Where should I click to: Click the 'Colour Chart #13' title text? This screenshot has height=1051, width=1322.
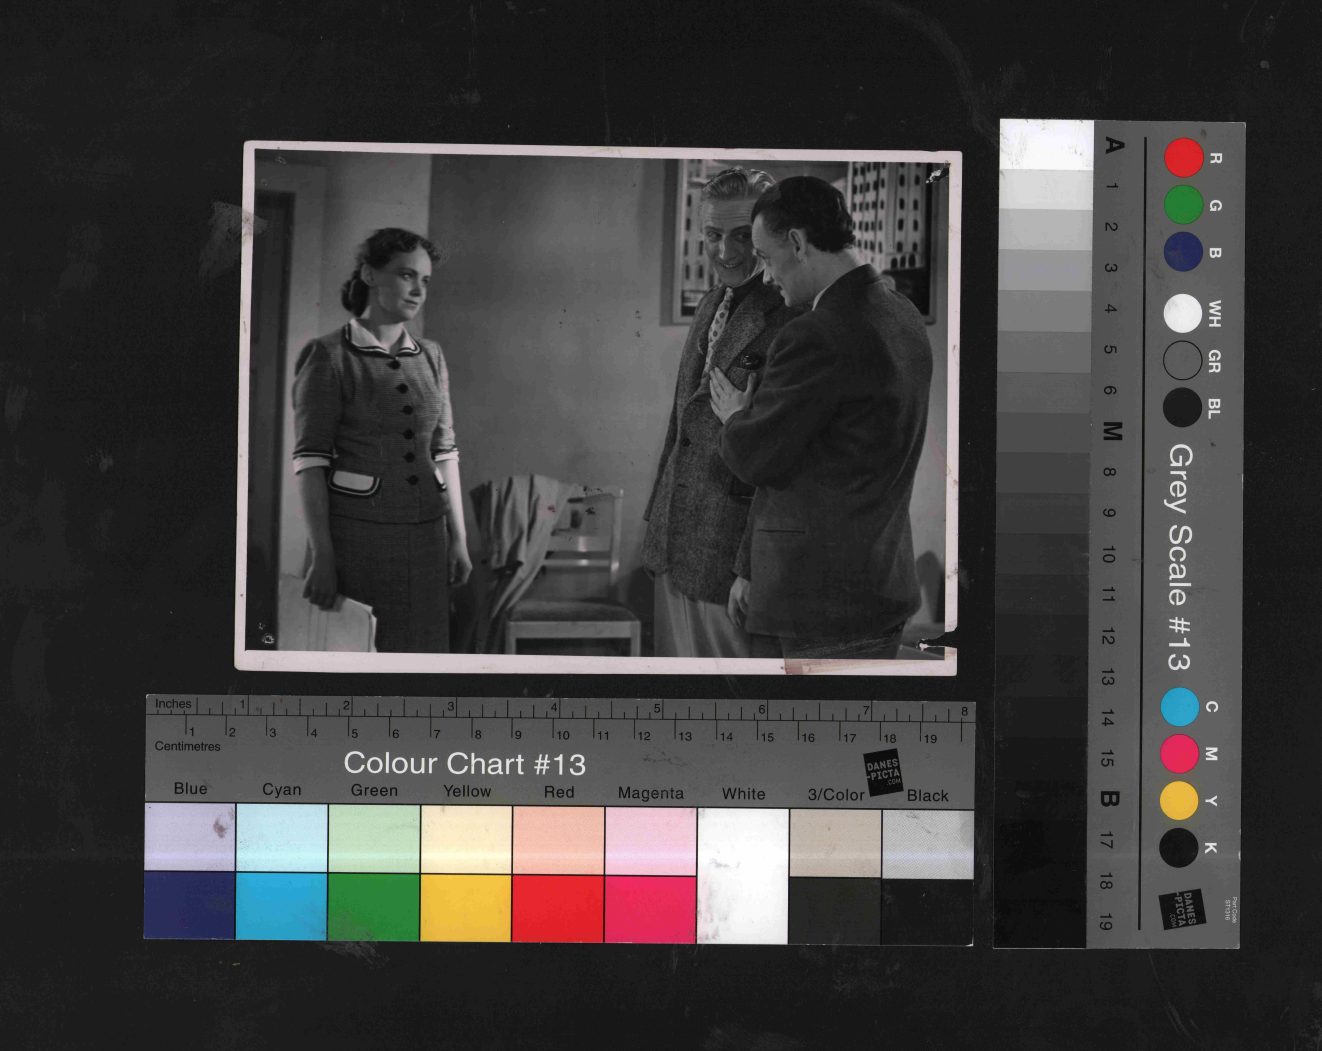[464, 764]
